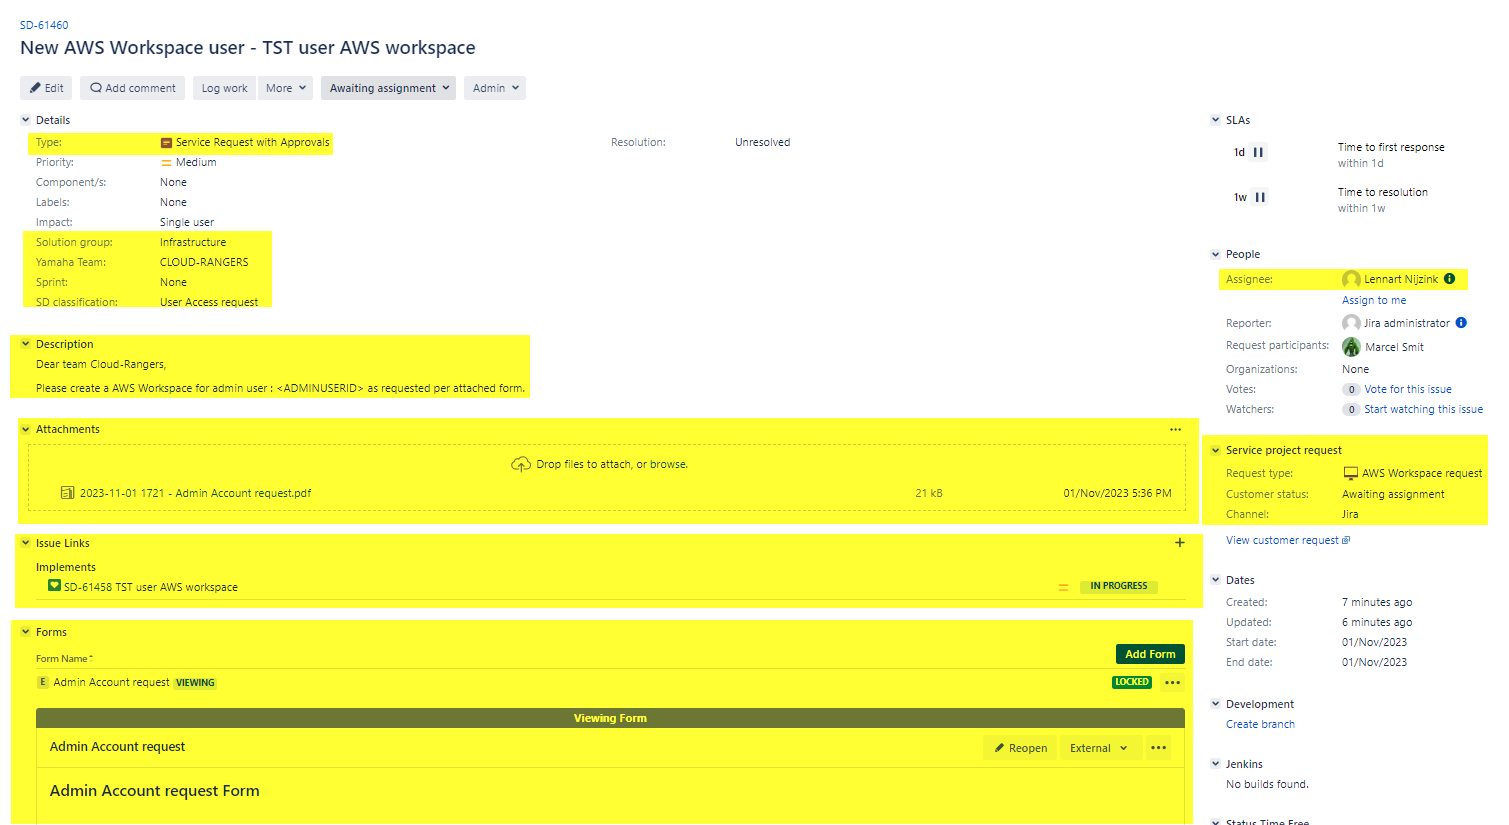This screenshot has height=825, width=1509.
Task: Collapse the Description section
Action: pos(26,344)
